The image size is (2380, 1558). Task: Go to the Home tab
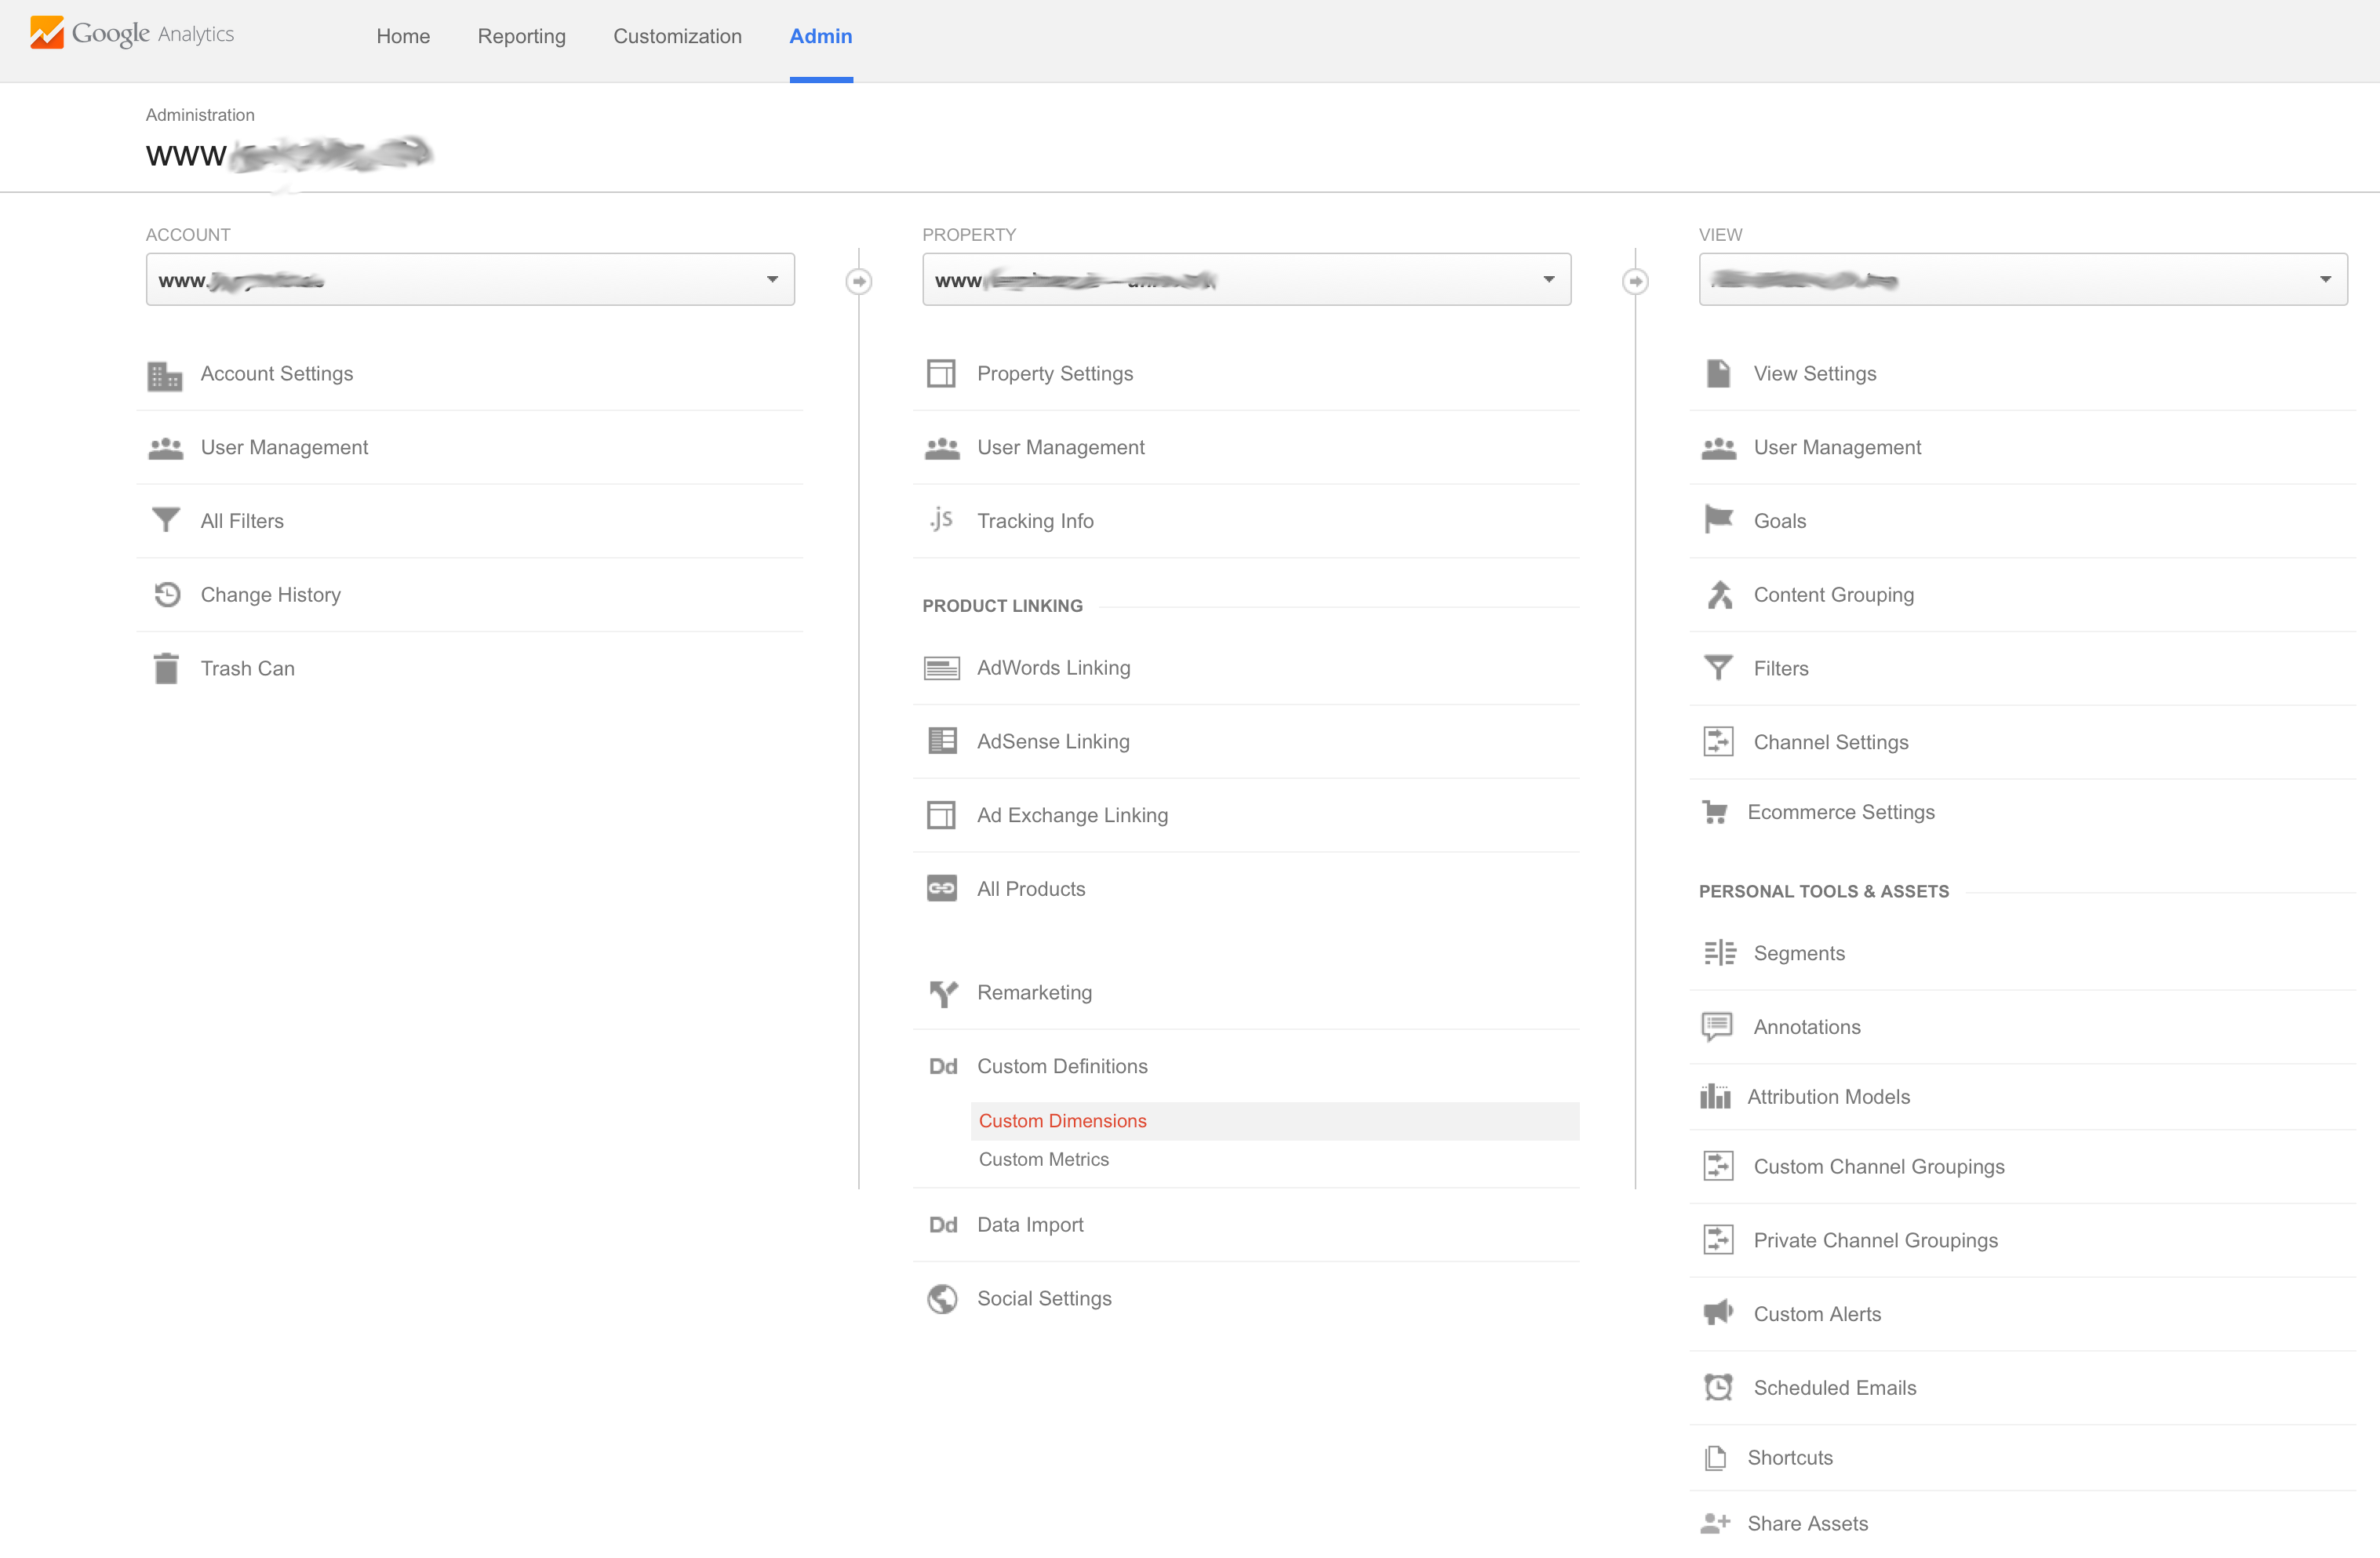(403, 36)
